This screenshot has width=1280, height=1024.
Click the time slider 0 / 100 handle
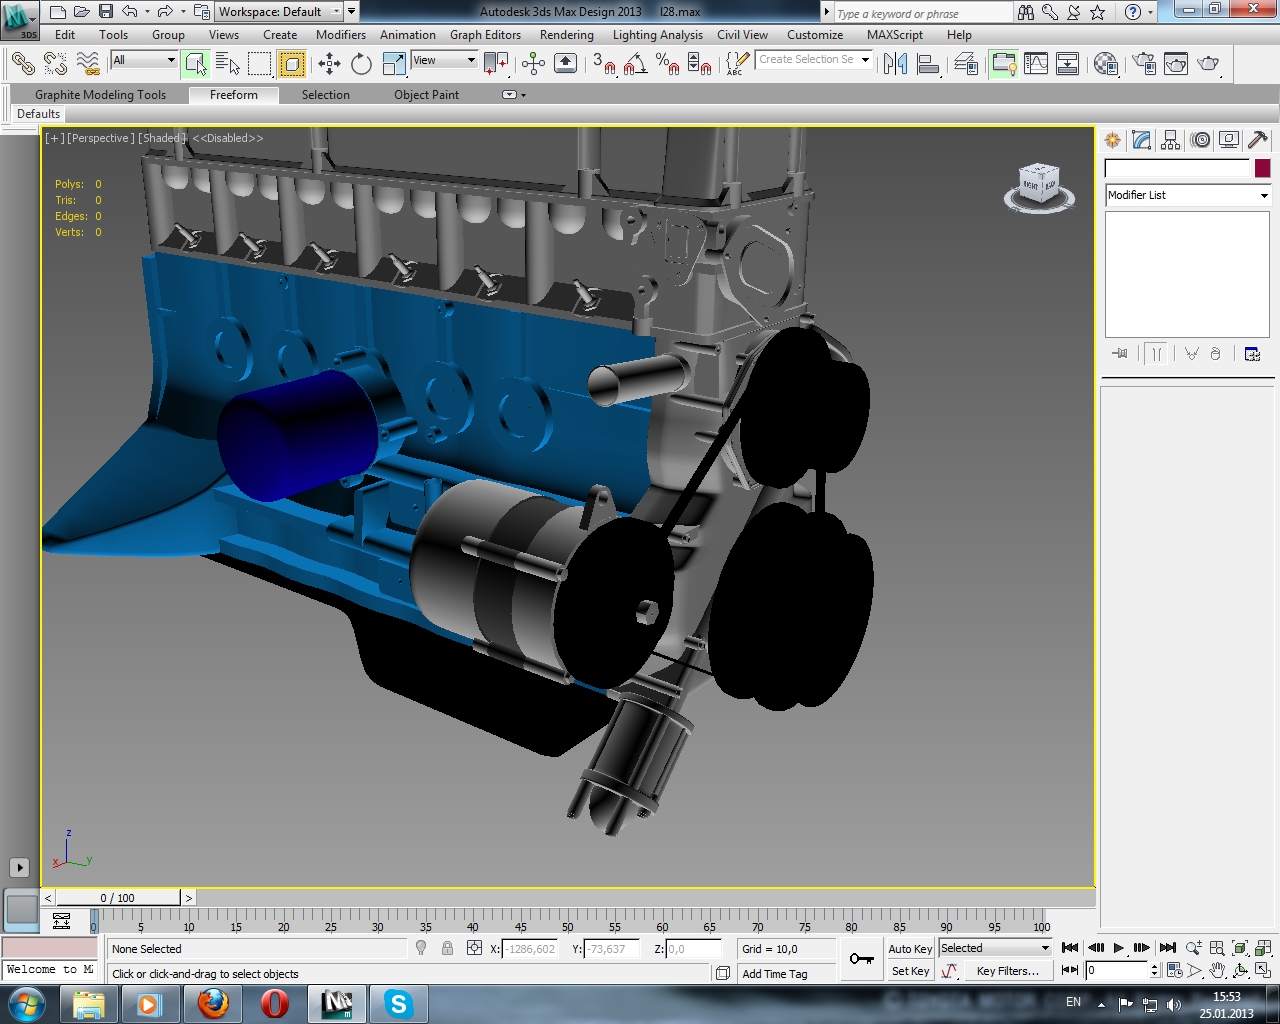click(x=117, y=898)
